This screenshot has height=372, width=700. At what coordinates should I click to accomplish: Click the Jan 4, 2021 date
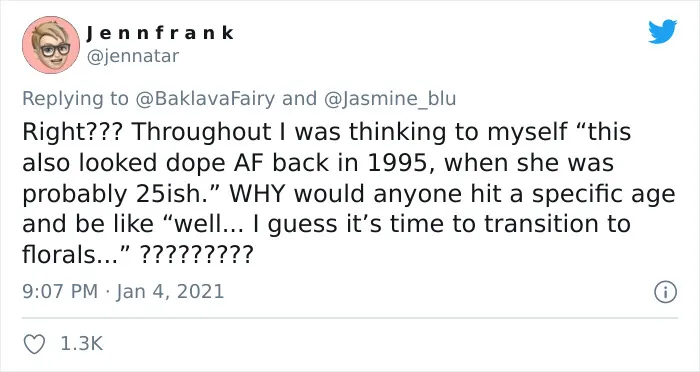(x=170, y=292)
